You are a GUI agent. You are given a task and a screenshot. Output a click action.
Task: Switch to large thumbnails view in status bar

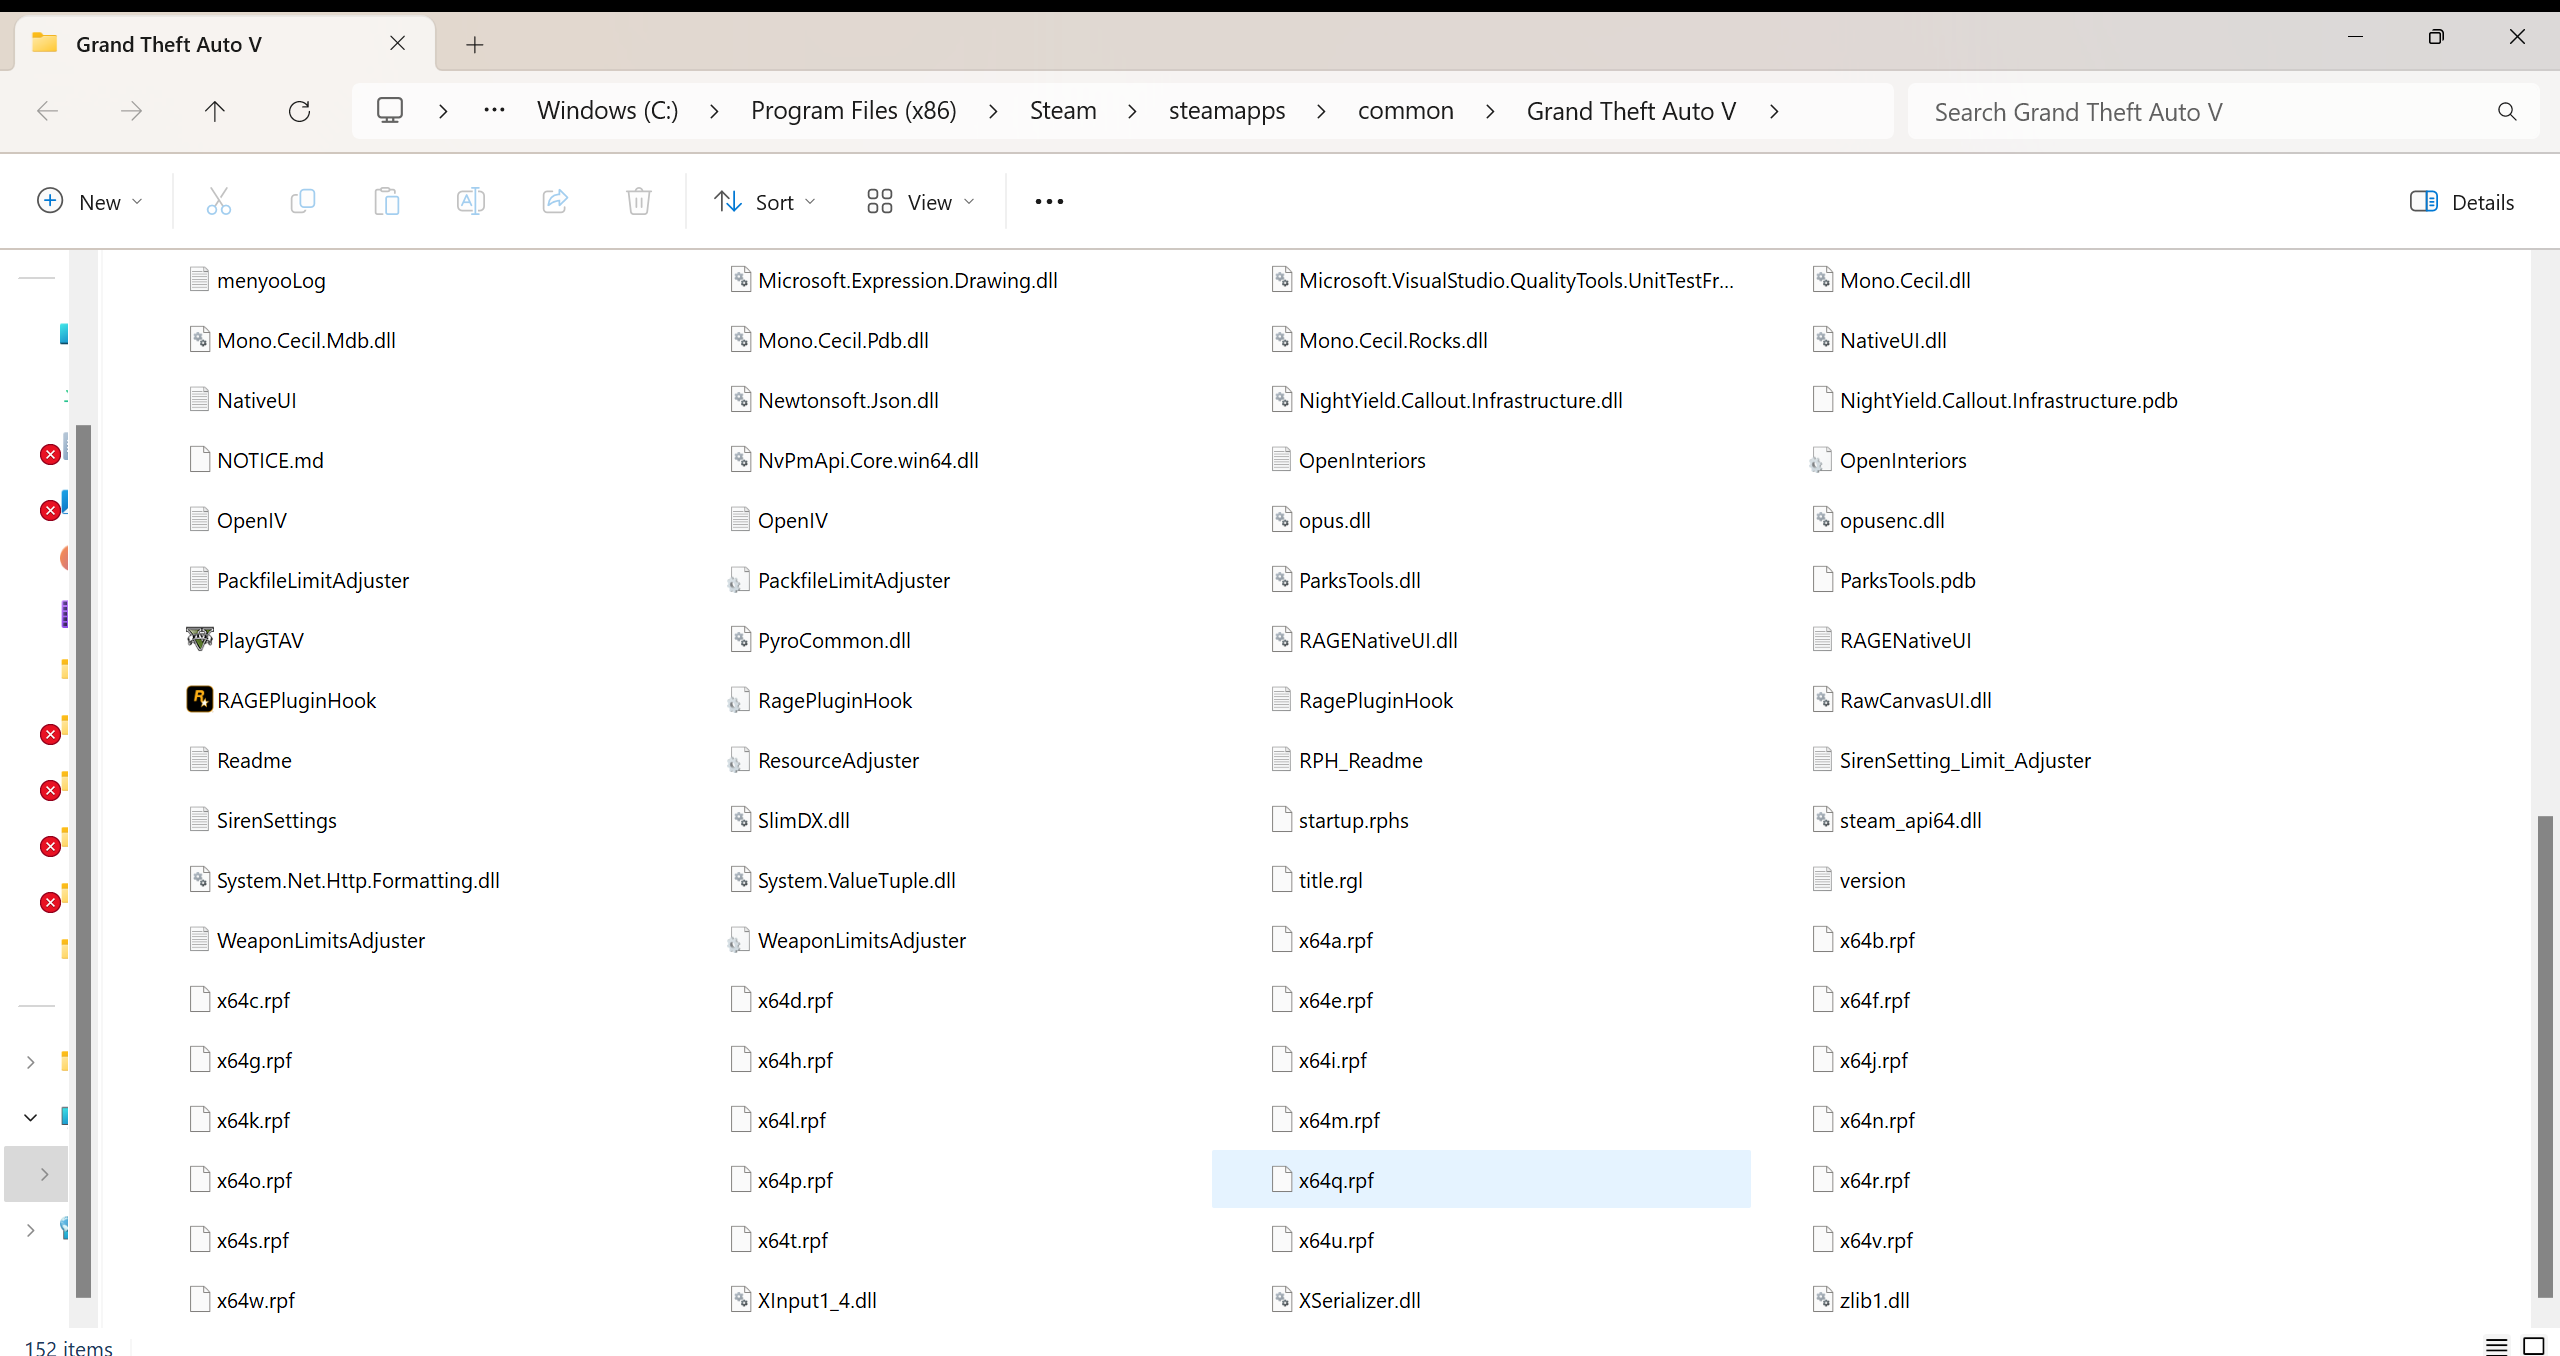point(2534,1346)
